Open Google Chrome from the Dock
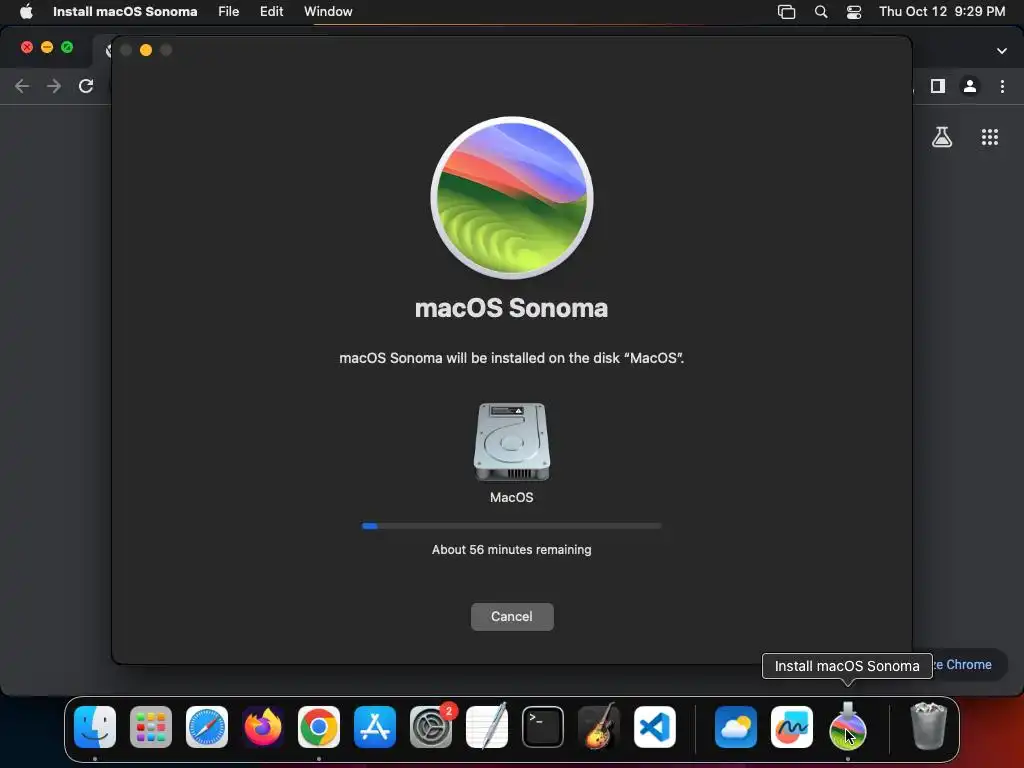Viewport: 1024px width, 768px height. (x=319, y=727)
